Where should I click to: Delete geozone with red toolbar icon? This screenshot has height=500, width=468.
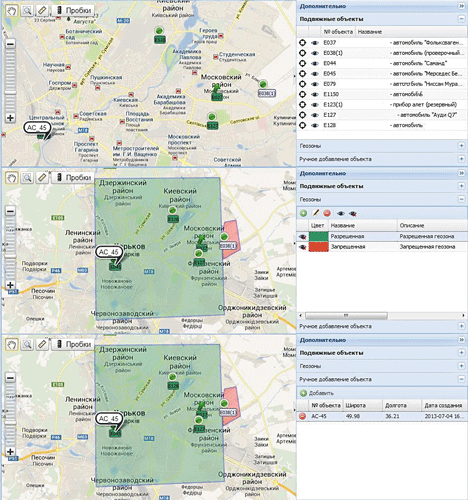327,213
